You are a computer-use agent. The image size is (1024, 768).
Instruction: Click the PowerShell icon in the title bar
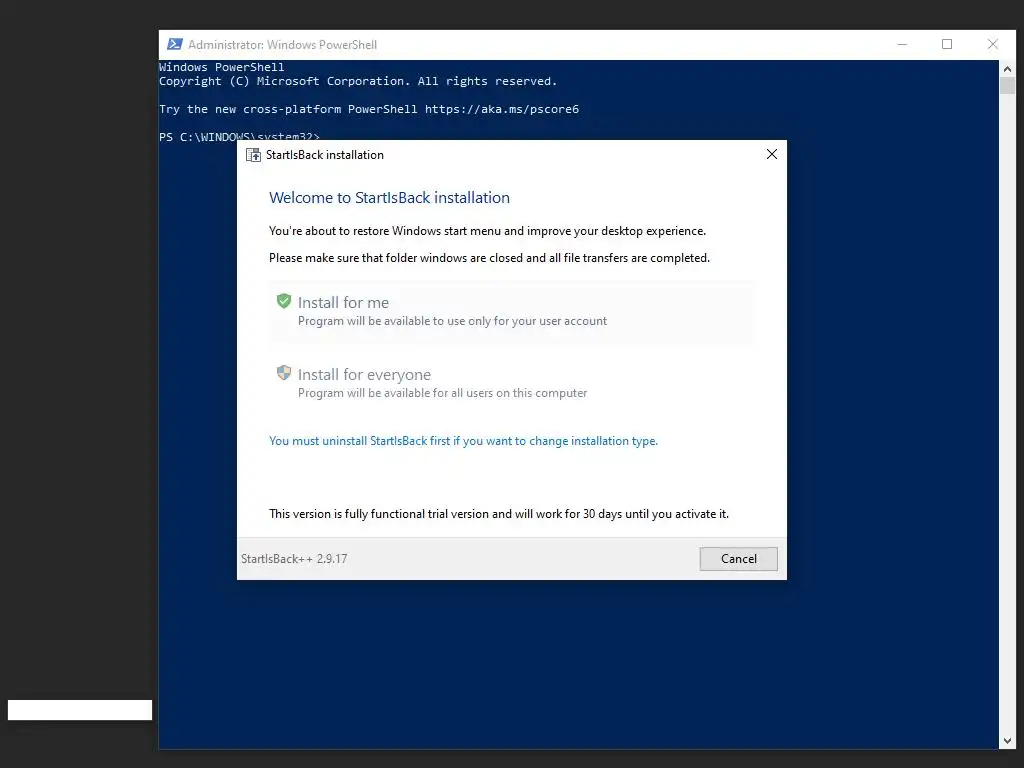pyautogui.click(x=175, y=44)
